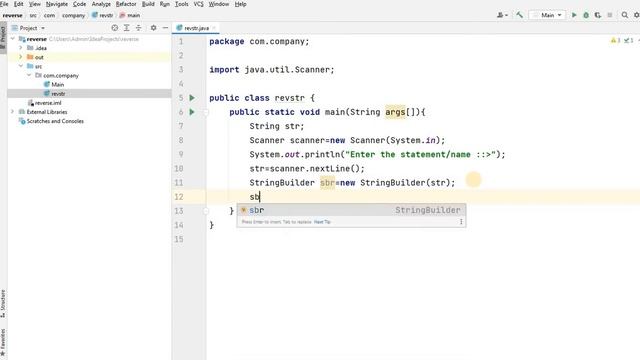640x360 pixels.
Task: Collapse the reverse project root node
Action: (13, 39)
